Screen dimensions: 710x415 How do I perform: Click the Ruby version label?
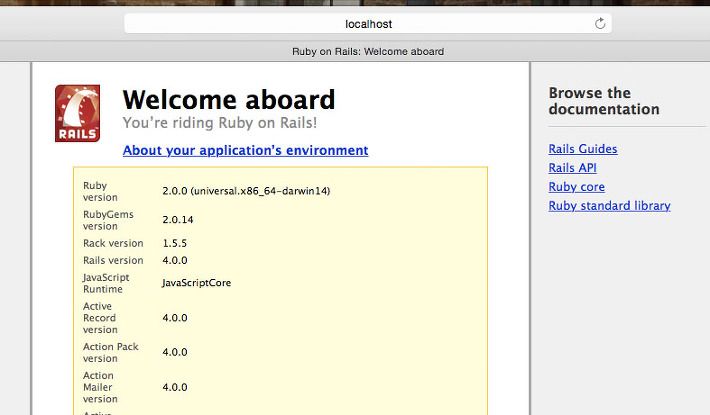(x=100, y=191)
